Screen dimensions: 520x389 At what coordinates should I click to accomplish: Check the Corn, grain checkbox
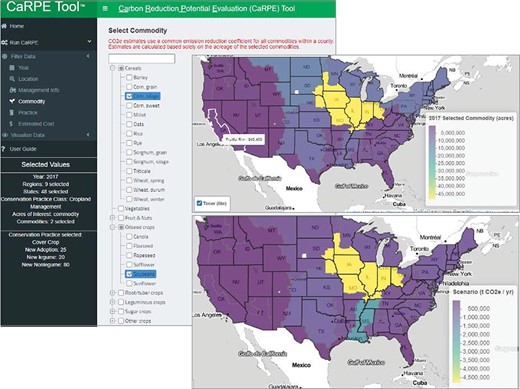[129, 87]
